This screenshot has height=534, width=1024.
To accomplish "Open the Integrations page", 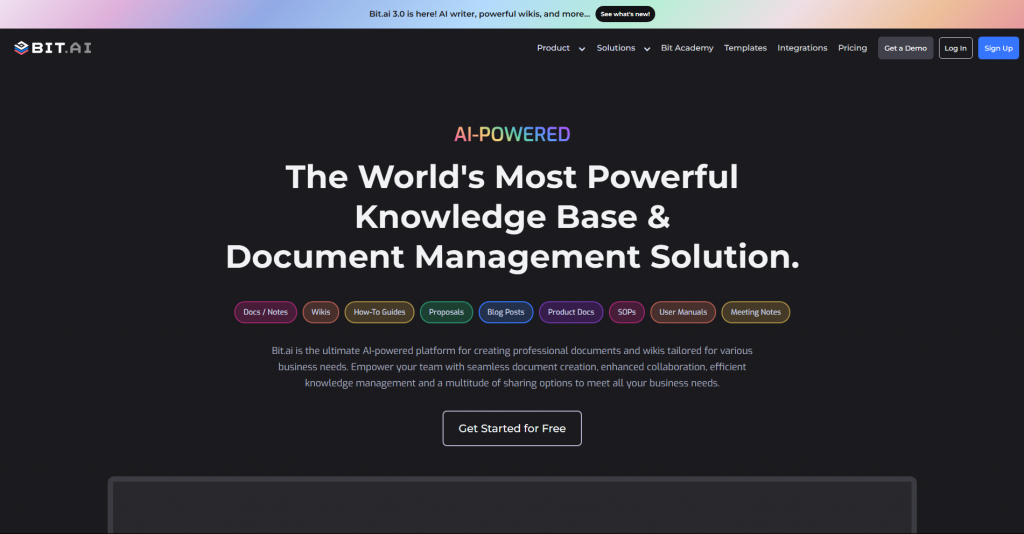I will pos(802,48).
